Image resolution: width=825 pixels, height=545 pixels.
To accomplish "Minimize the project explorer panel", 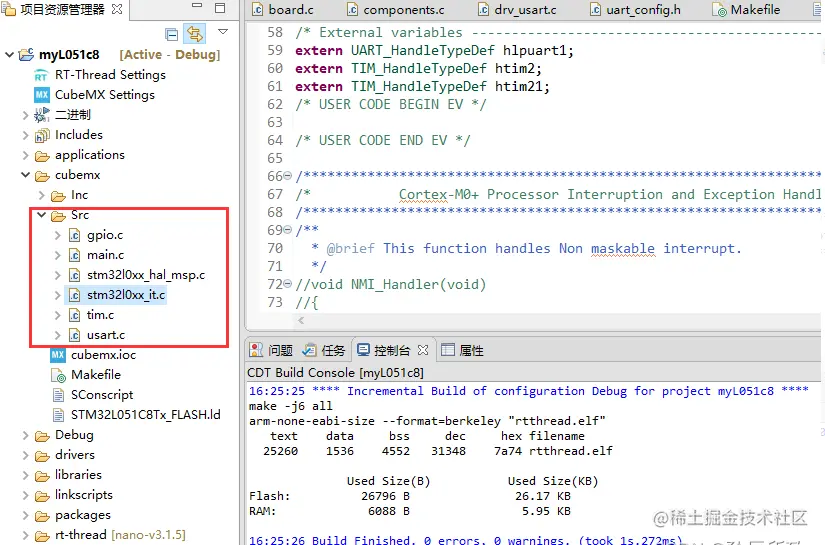I will (197, 6).
